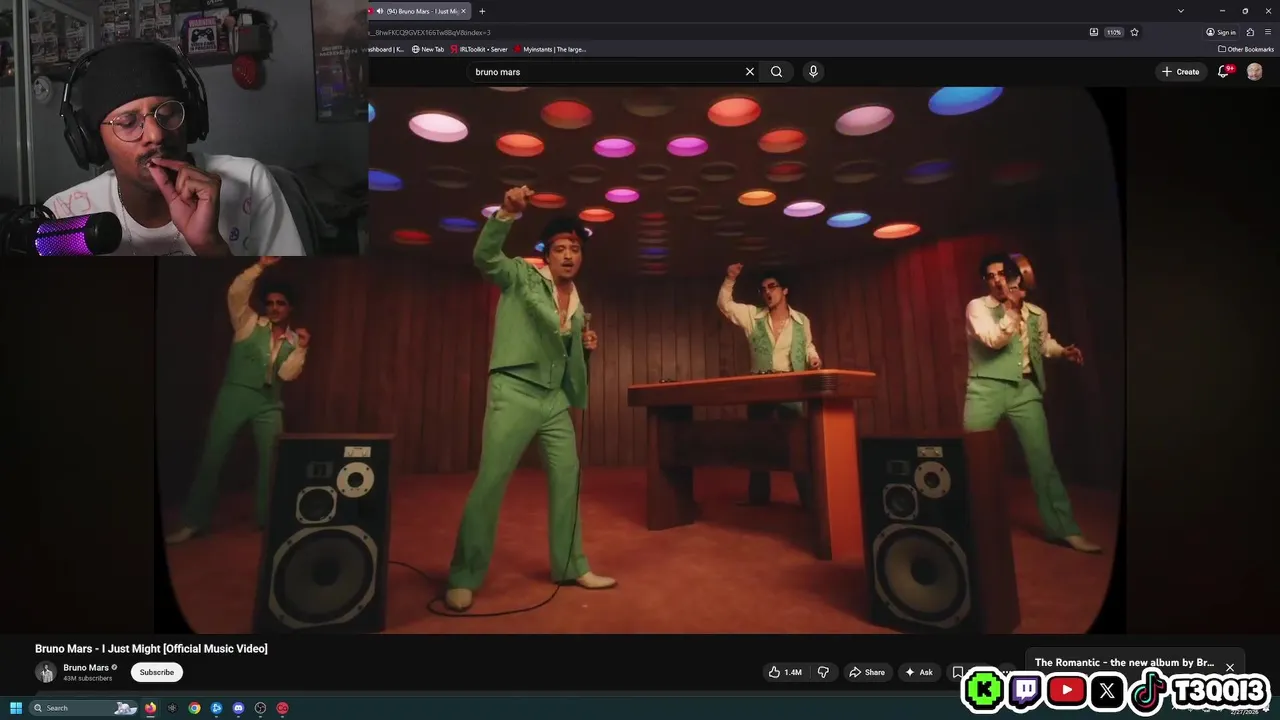This screenshot has height=720, width=1280.
Task: Open the Bruno Mars channel name link
Action: click(86, 668)
